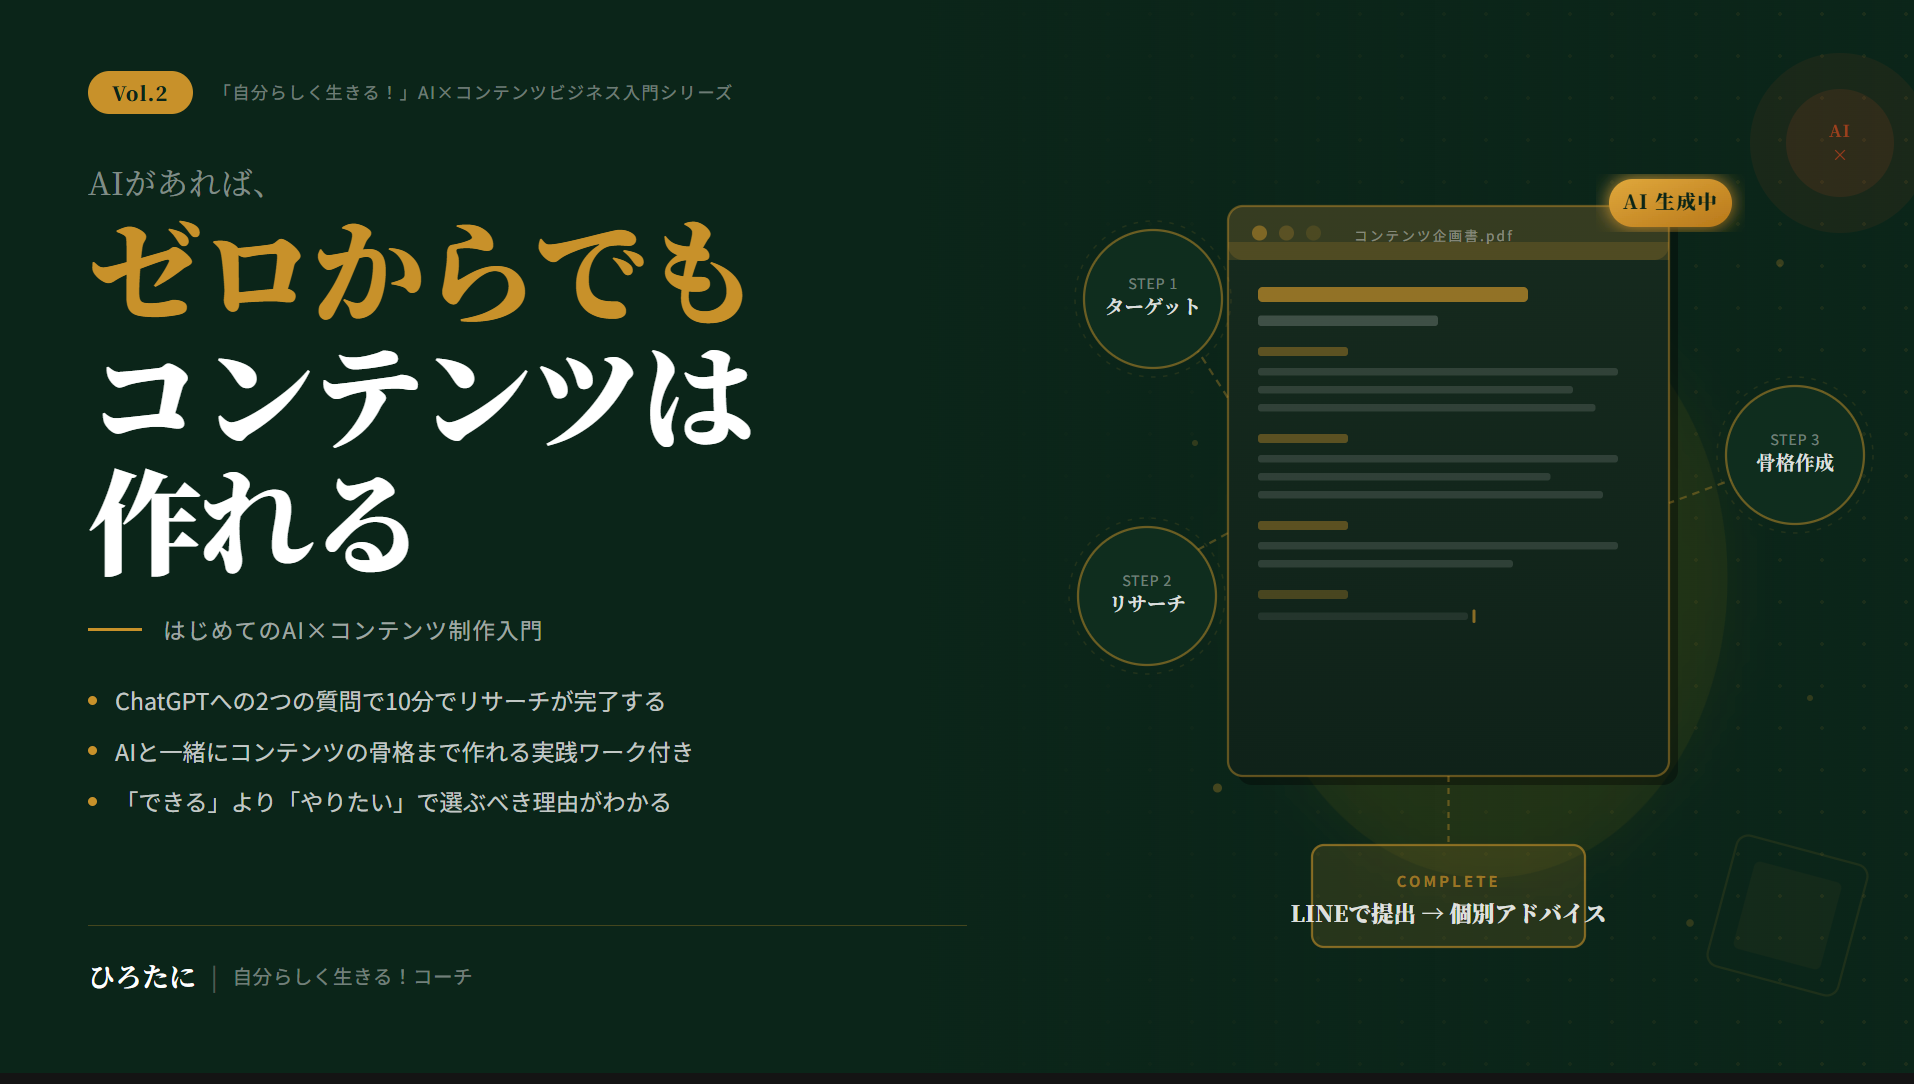The height and width of the screenshot is (1084, 1914).
Task: Click the AI × circle in the top corner
Action: click(1839, 143)
